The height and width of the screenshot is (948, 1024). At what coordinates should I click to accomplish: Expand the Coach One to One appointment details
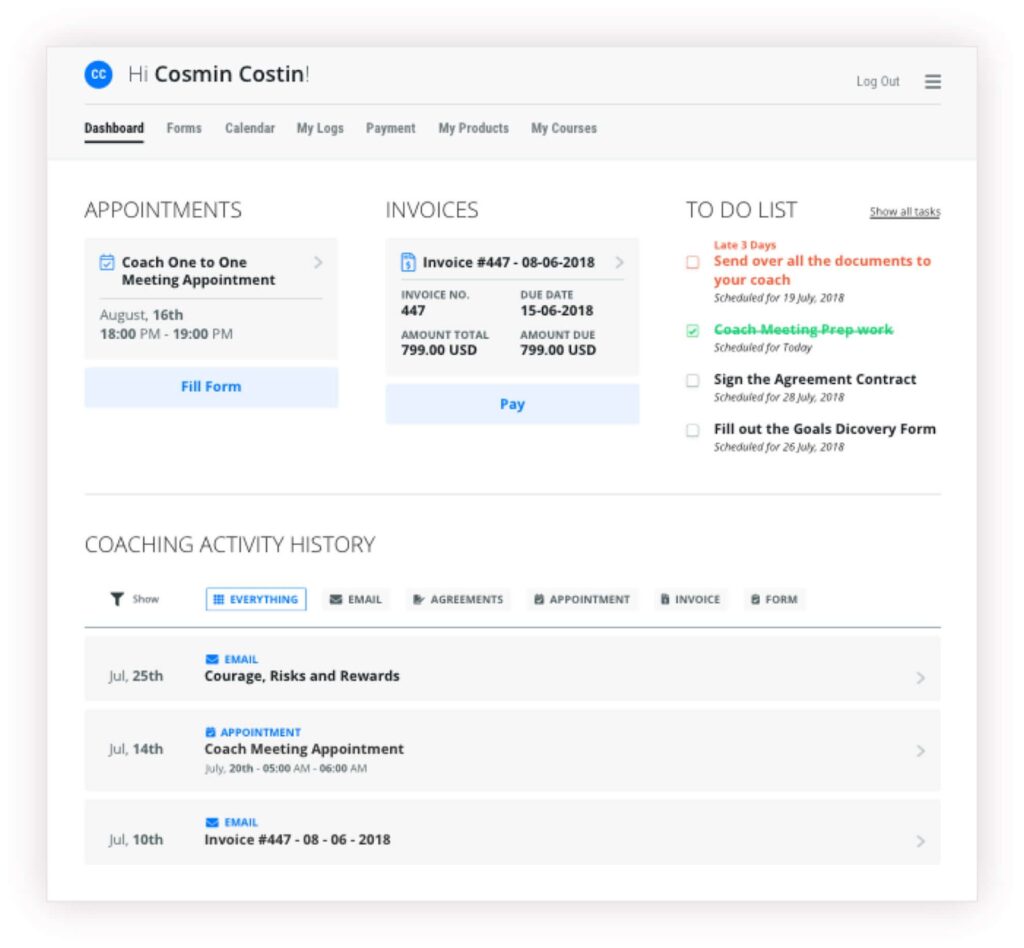318,262
